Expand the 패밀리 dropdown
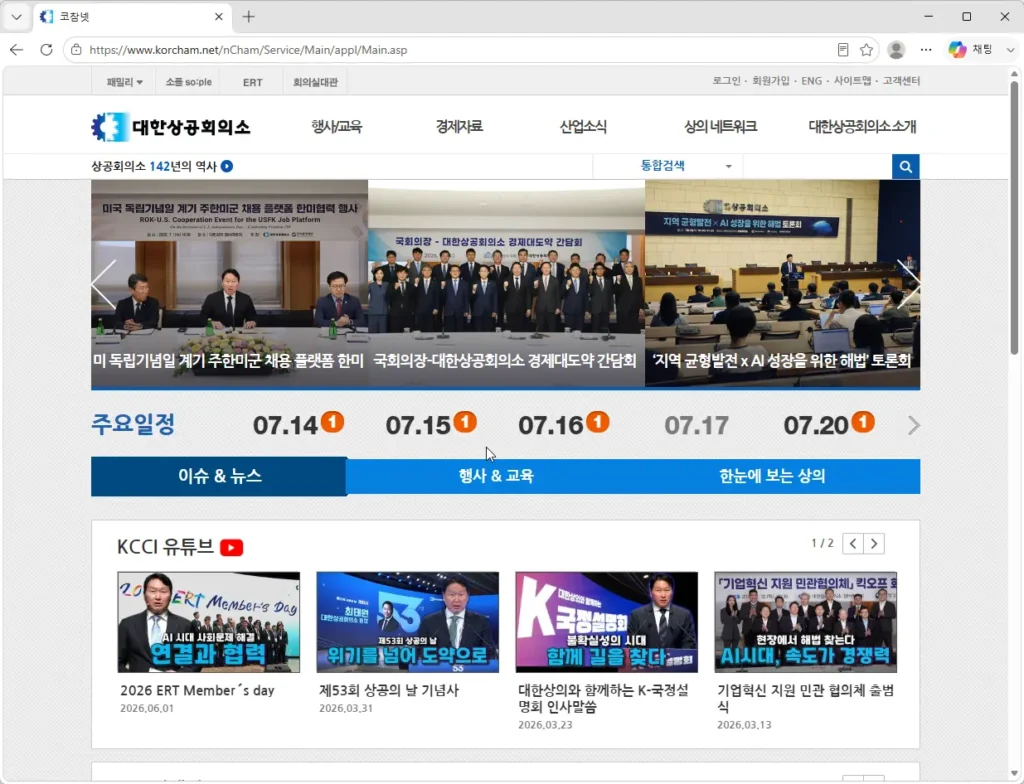 (125, 82)
